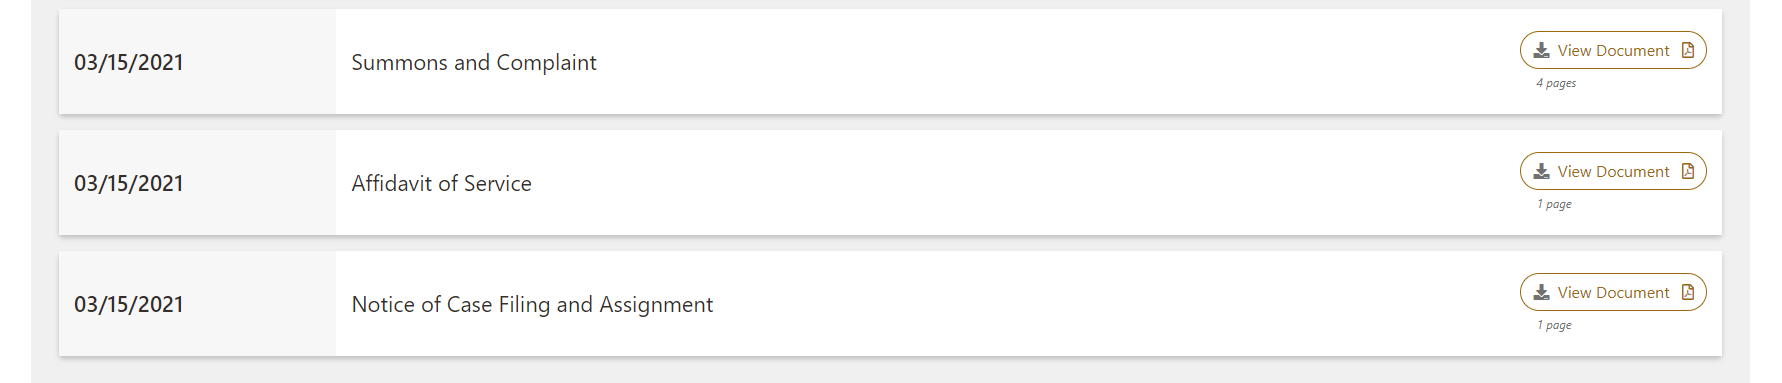This screenshot has height=383, width=1782.
Task: Click empty area of Affidavit of Service row
Action: pyautogui.click(x=1020, y=183)
